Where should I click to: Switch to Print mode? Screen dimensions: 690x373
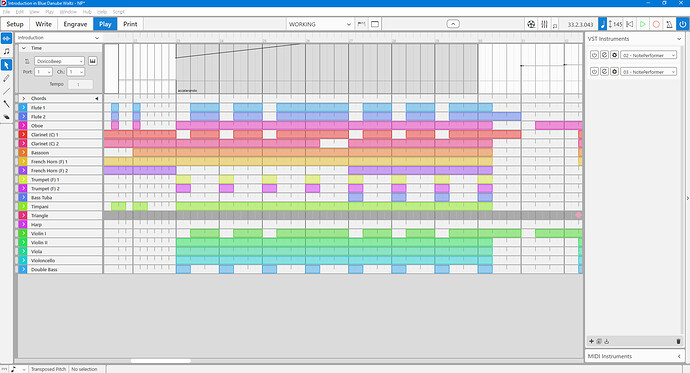(130, 24)
